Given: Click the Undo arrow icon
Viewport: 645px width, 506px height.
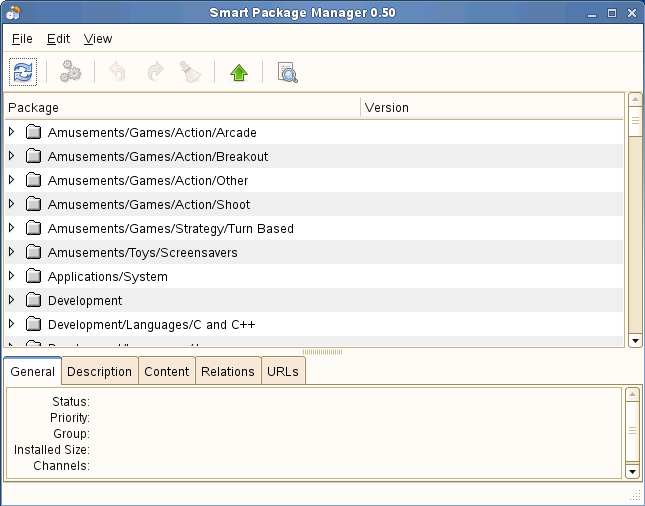Looking at the screenshot, I should (118, 72).
